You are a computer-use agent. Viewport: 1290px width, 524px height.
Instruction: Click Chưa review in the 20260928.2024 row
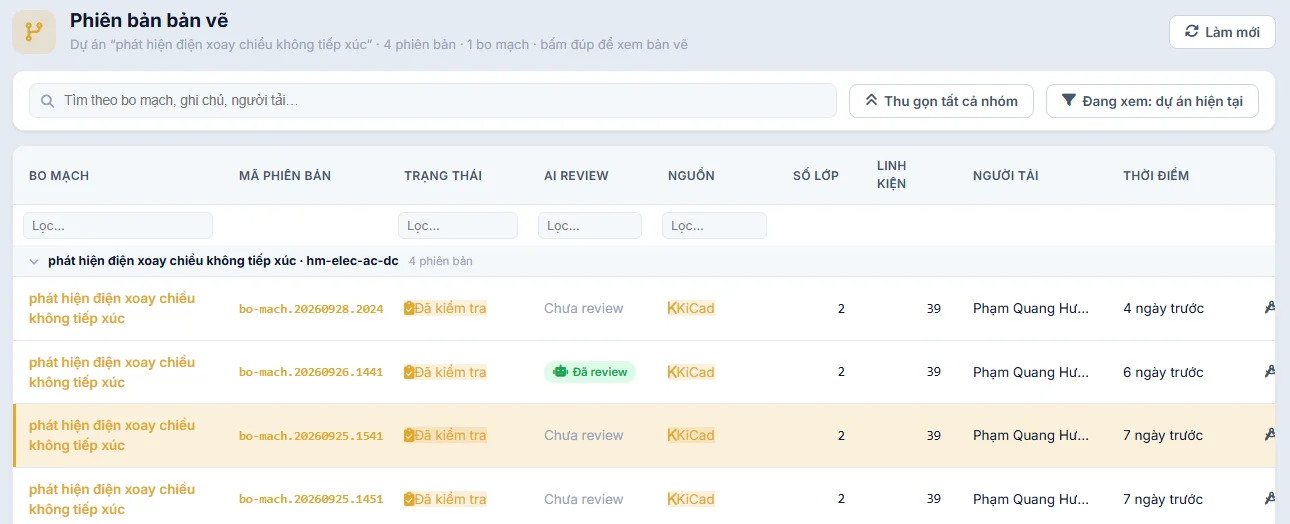tap(584, 308)
